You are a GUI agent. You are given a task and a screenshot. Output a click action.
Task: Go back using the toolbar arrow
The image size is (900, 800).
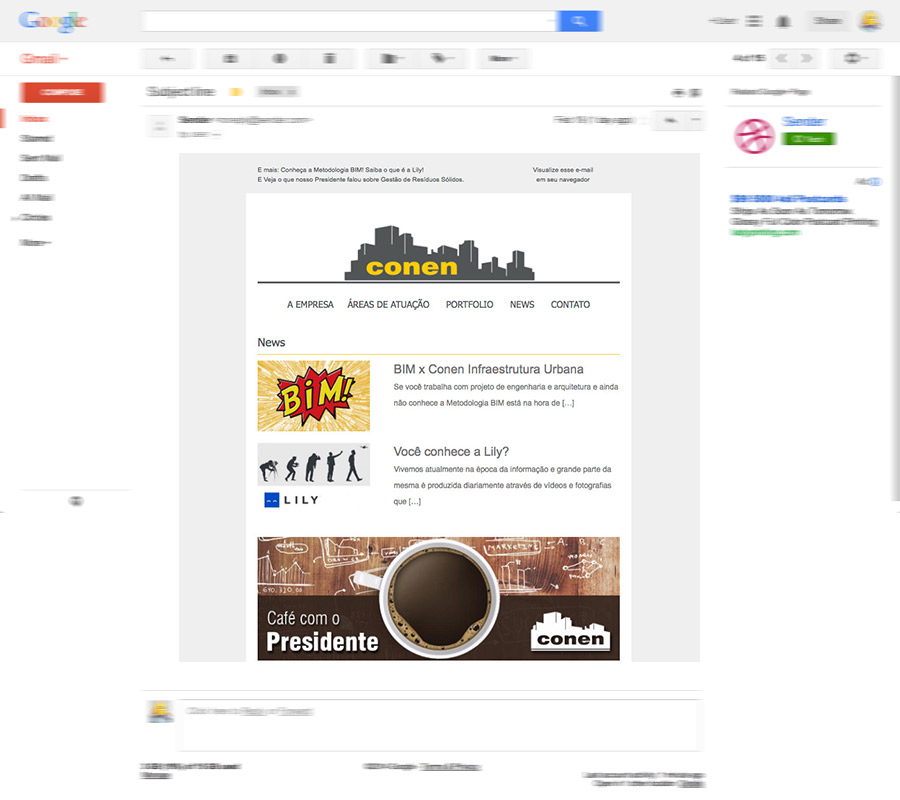[x=167, y=59]
